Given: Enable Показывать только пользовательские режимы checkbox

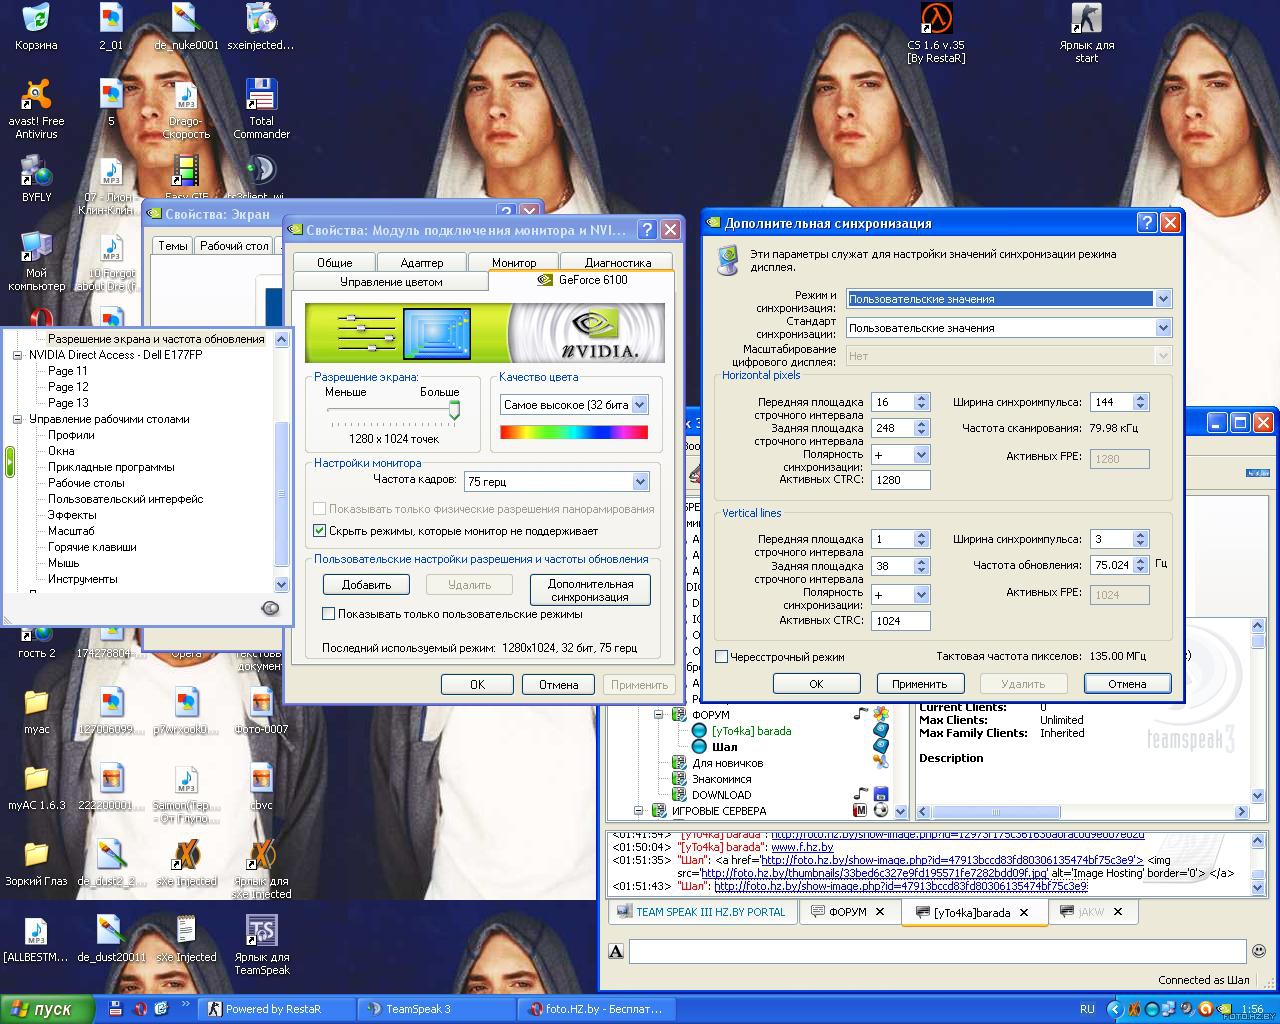Looking at the screenshot, I should click(x=328, y=614).
